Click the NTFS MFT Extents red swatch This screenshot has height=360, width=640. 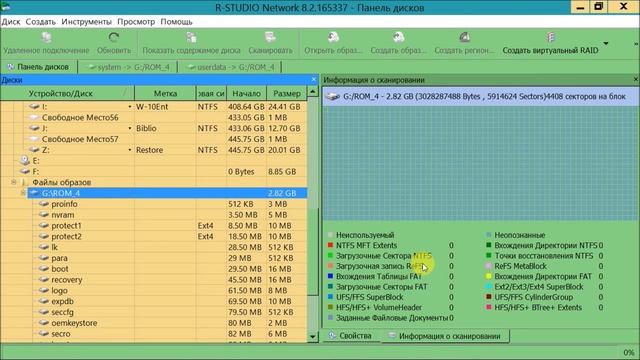pos(330,245)
